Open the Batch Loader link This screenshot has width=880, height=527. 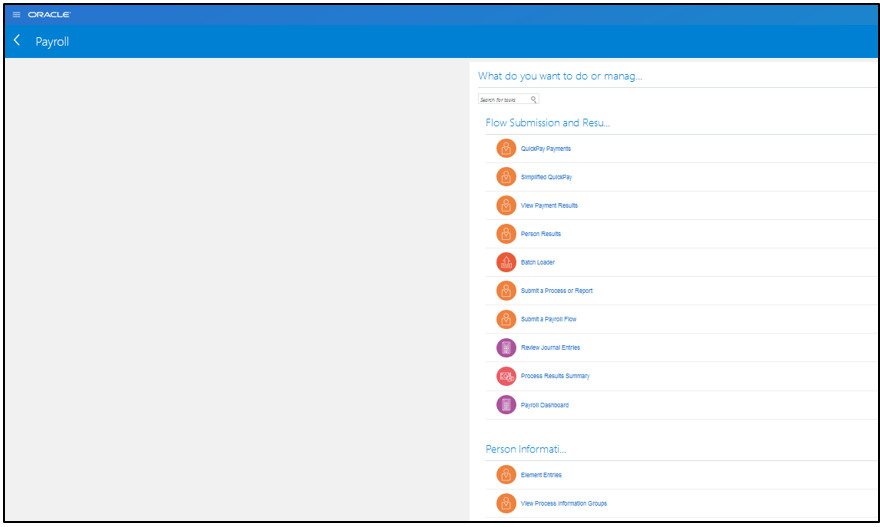[x=538, y=263]
